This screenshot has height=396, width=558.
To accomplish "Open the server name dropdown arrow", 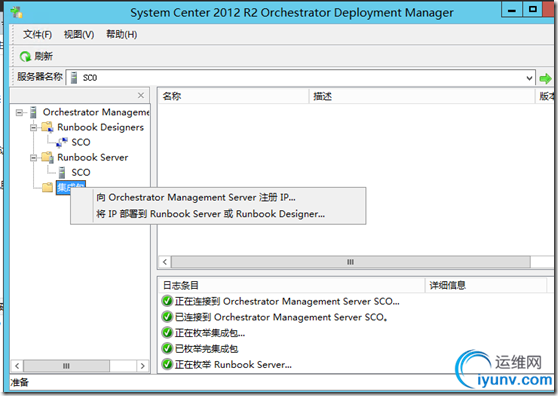I will point(530,78).
